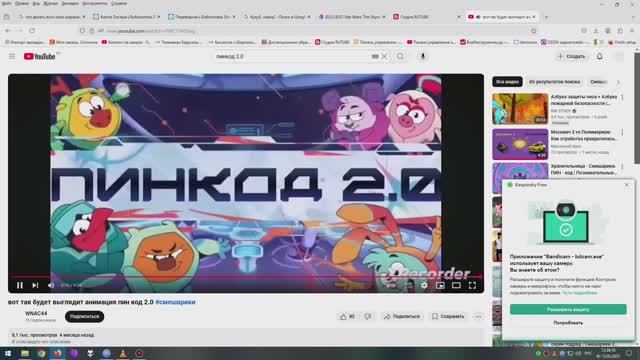
Task: Go back with the browser back arrow
Action: click(8, 31)
